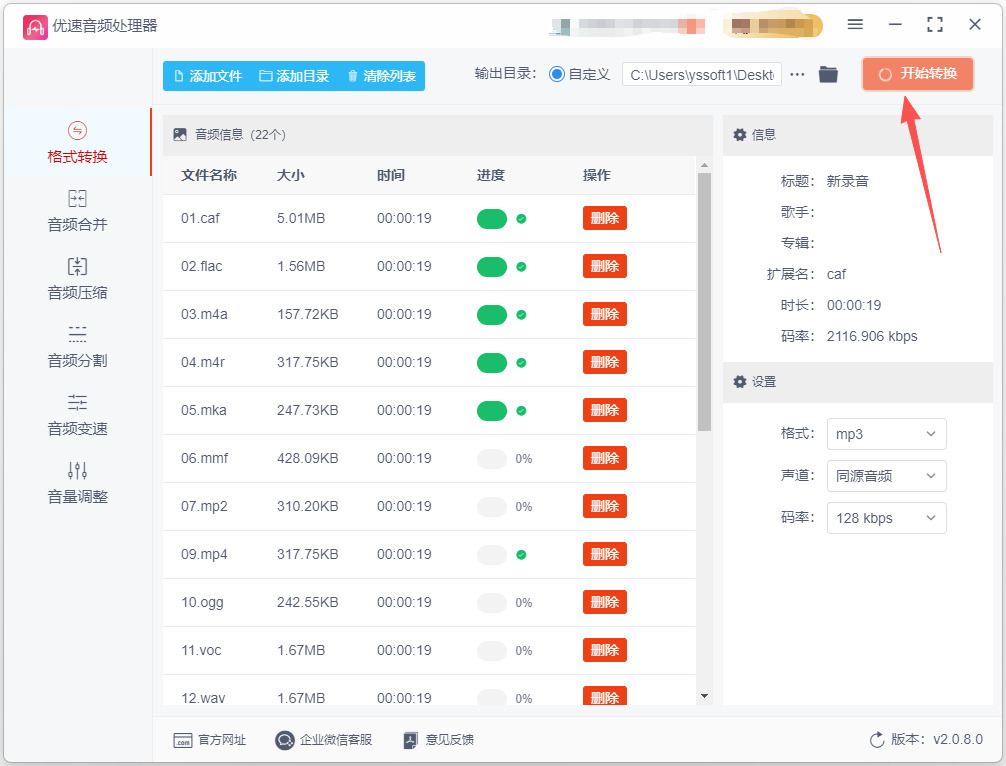Screen dimensions: 1006x766
Task: Open the 格式转换 format conversion tab
Action: [77, 143]
